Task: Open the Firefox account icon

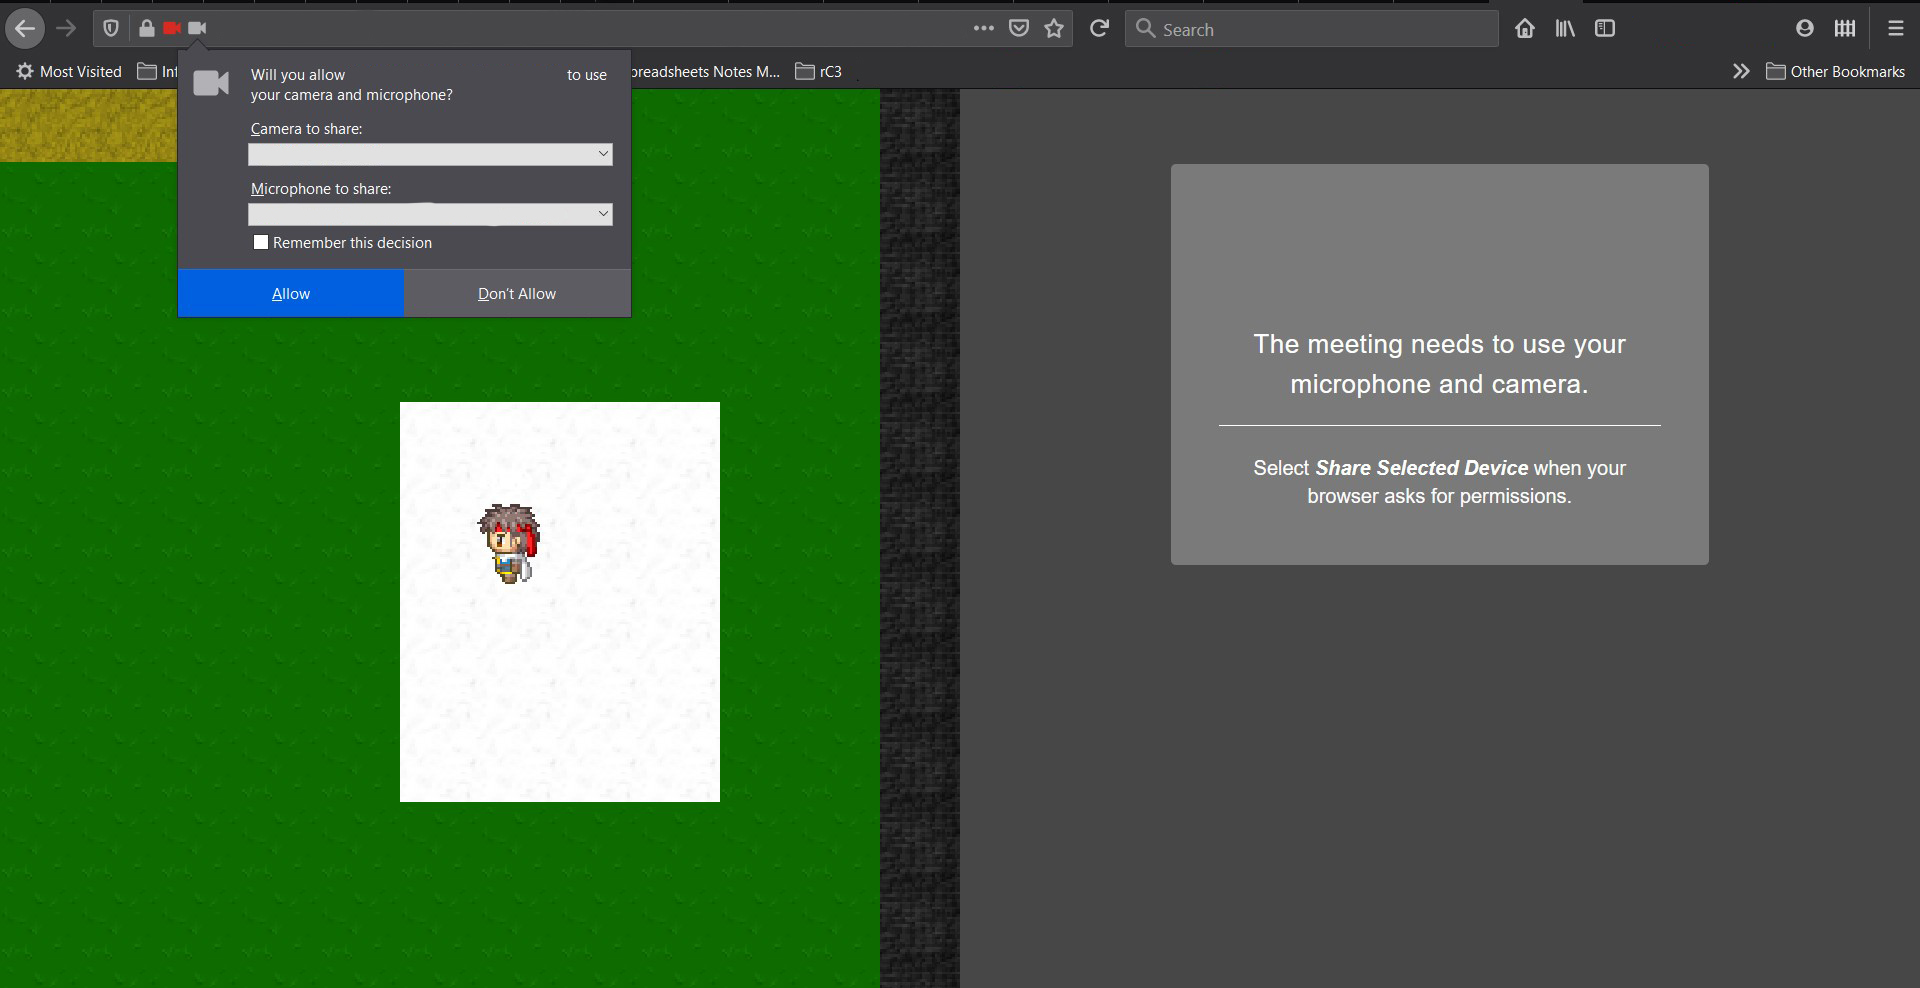Action: 1805,29
